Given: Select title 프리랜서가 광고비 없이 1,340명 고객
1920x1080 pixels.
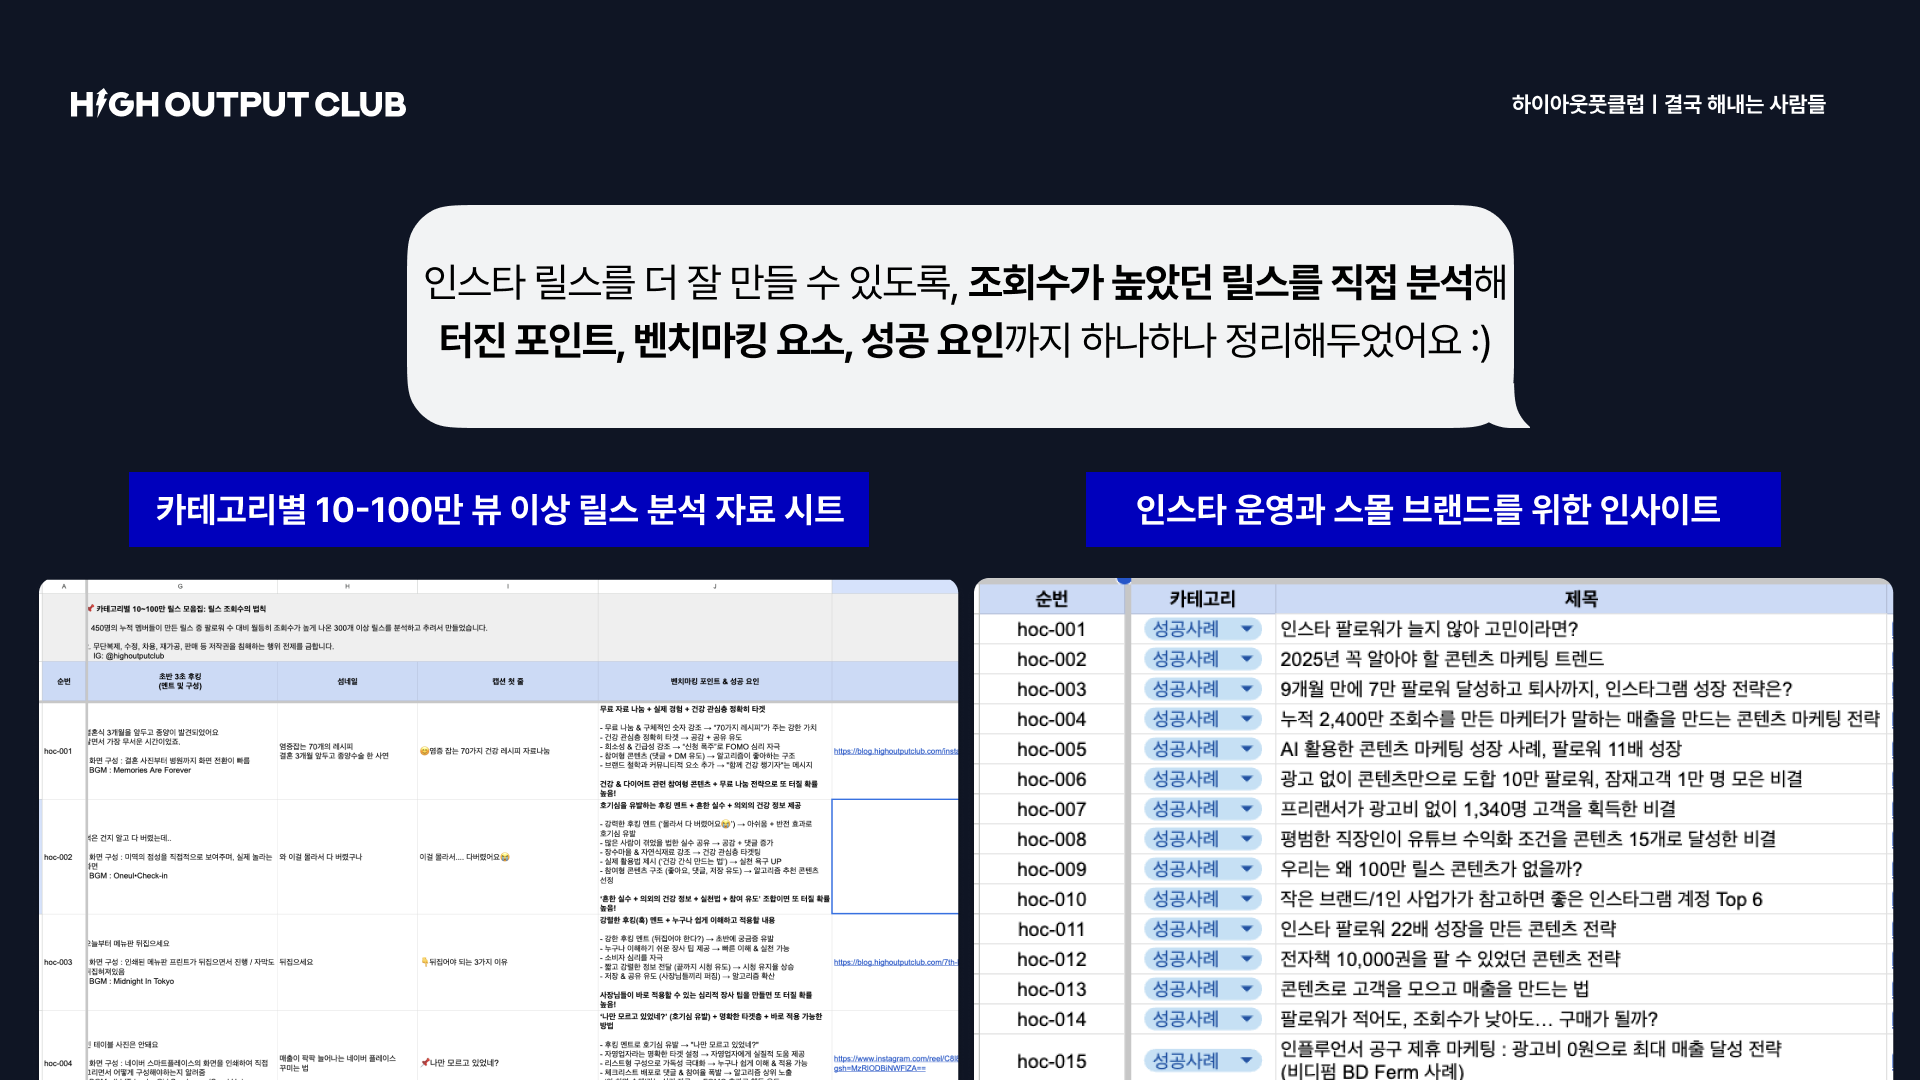Looking at the screenshot, I should tap(1478, 809).
